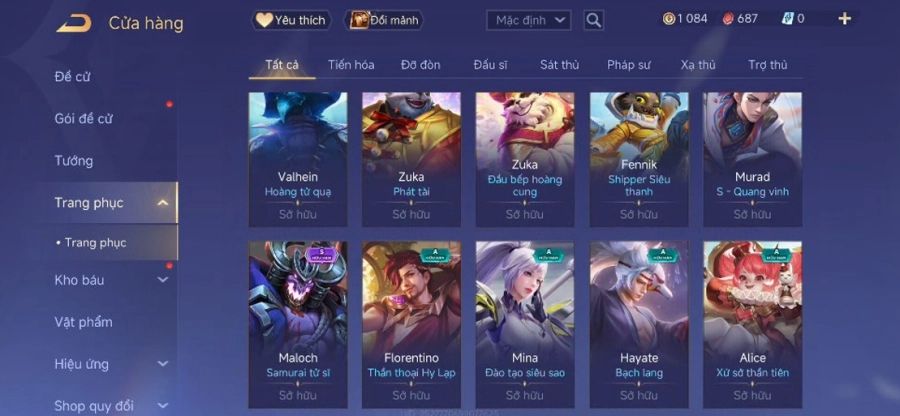Tap the blue voucher currency icon
Image resolution: width=900 pixels, height=416 pixels.
(788, 18)
